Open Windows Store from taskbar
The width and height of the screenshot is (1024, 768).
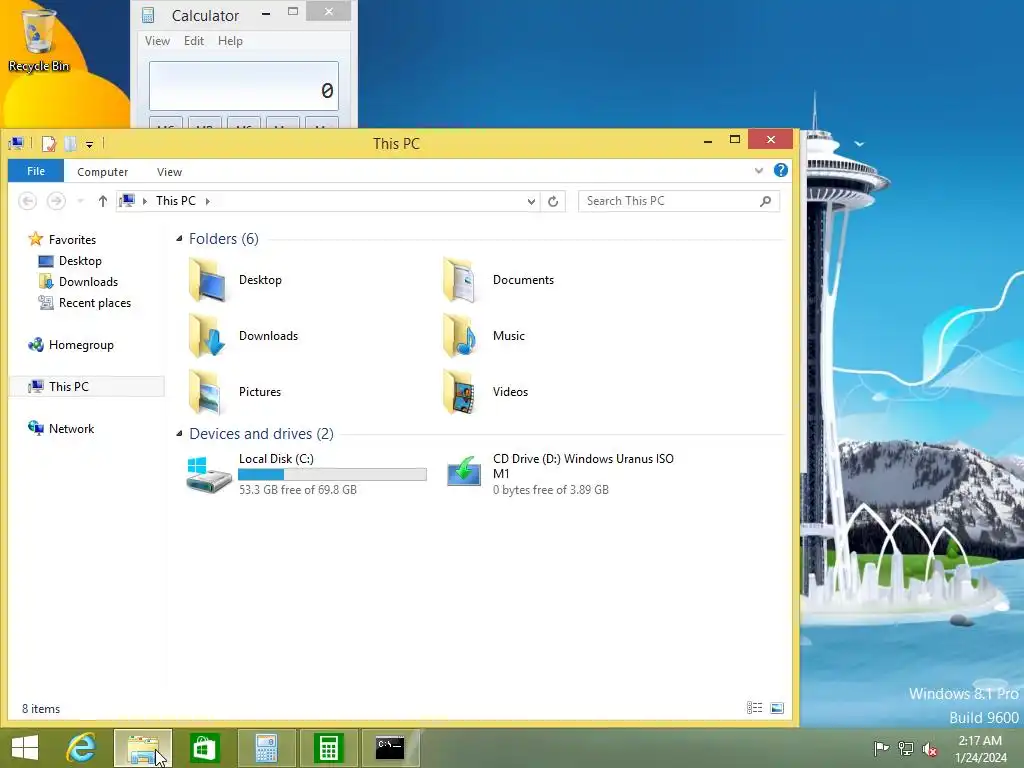(204, 748)
